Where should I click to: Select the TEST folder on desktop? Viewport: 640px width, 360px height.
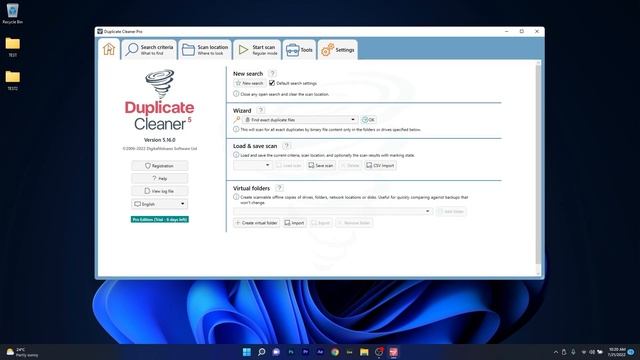[x=13, y=47]
